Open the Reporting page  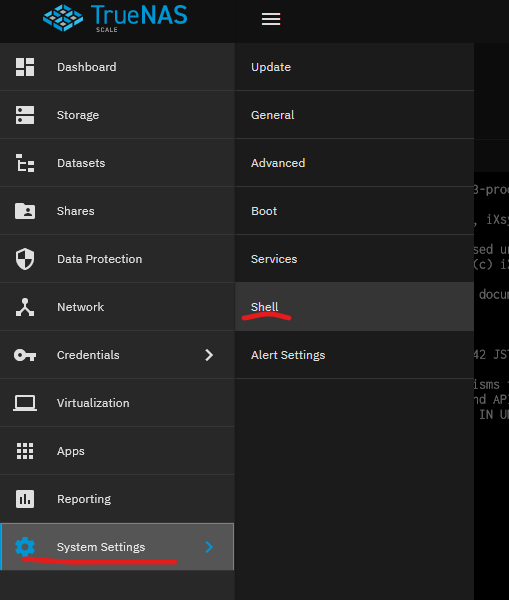pos(117,499)
